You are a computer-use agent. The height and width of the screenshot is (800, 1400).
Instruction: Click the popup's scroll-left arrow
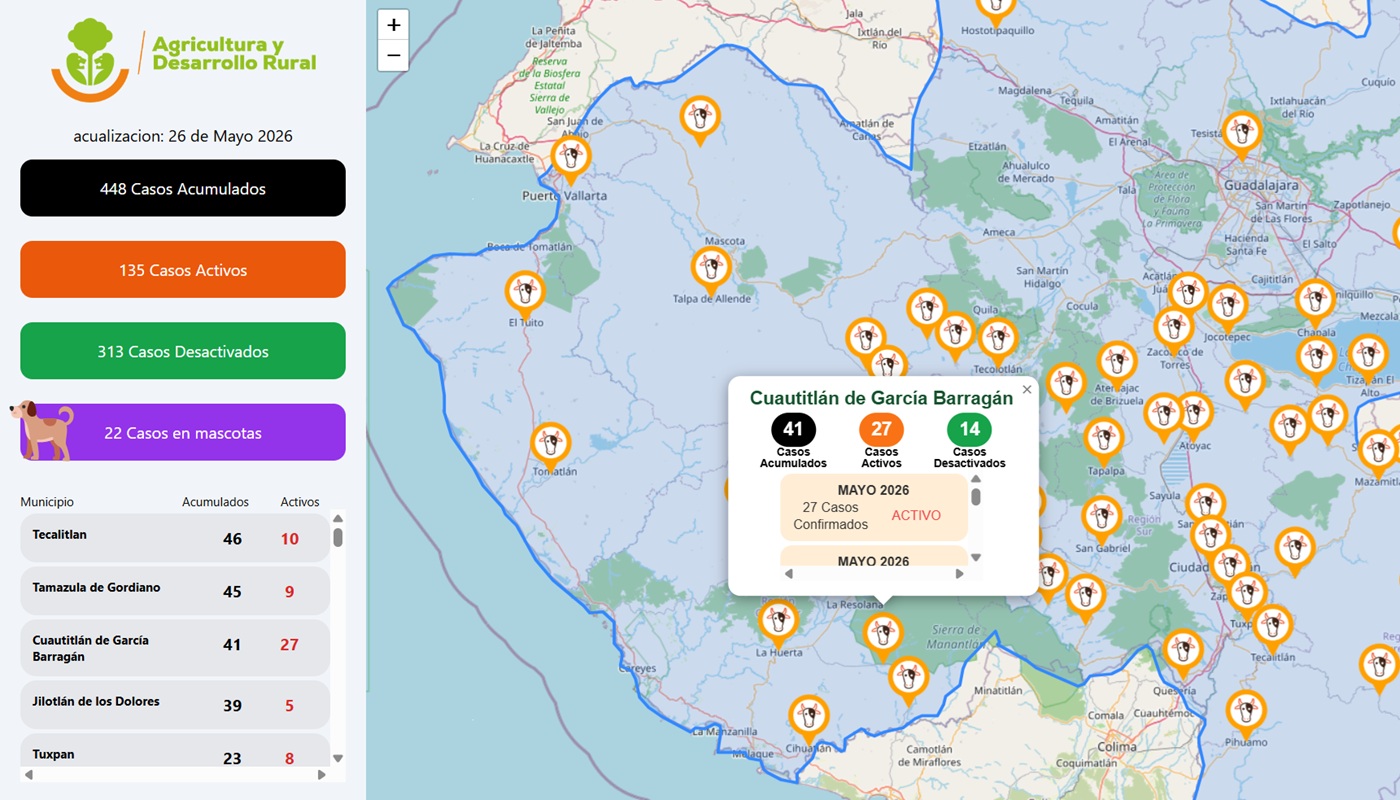(788, 574)
